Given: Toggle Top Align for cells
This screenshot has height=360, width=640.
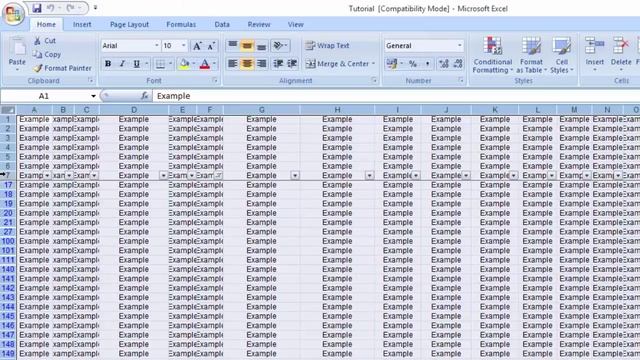Looking at the screenshot, I should tap(233, 45).
